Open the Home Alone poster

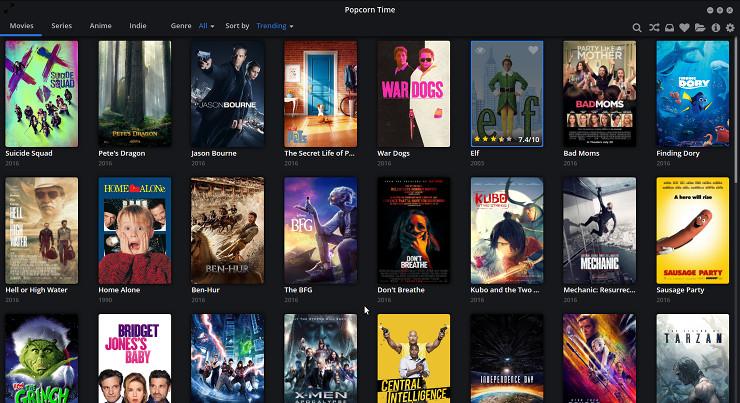(x=135, y=230)
